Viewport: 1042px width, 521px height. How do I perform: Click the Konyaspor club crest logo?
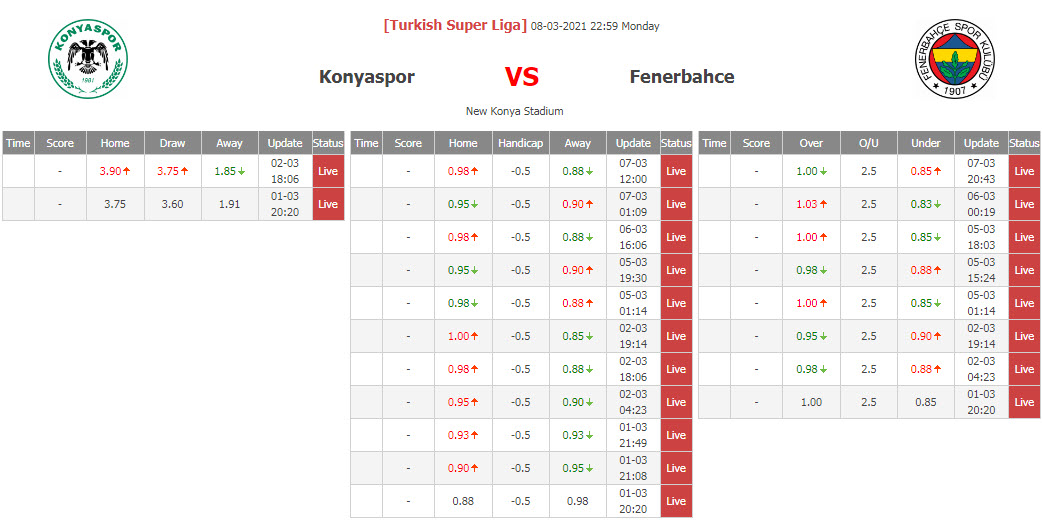point(88,58)
